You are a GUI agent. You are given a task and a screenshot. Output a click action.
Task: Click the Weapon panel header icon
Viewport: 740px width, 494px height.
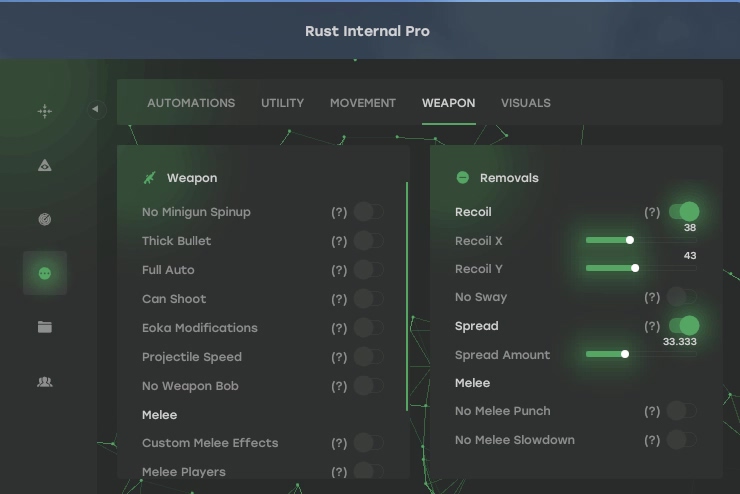(x=150, y=178)
